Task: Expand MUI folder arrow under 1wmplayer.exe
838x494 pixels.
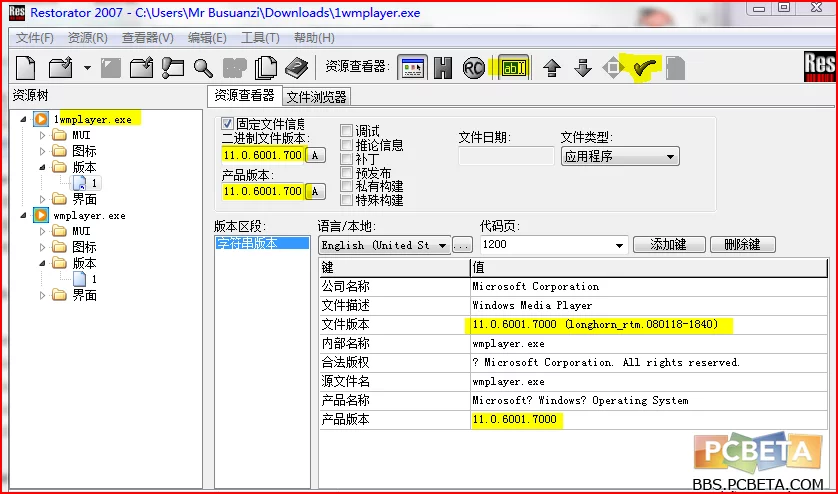Action: tap(43, 135)
